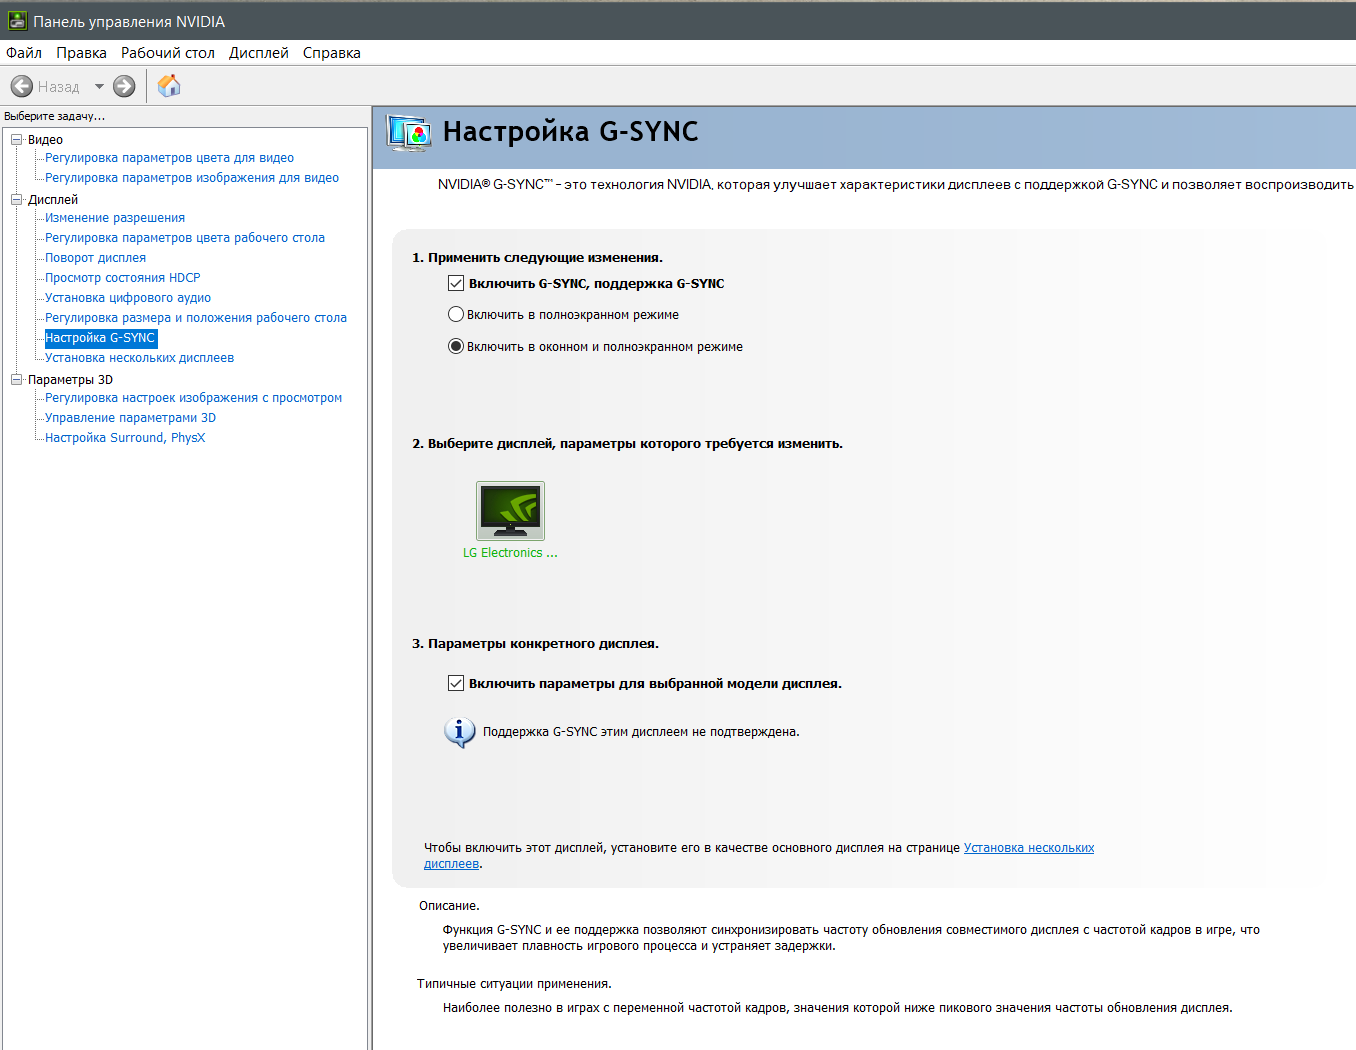This screenshot has height=1050, width=1356.
Task: Click the NVIDIA Control Panel title bar icon
Action: pos(17,21)
